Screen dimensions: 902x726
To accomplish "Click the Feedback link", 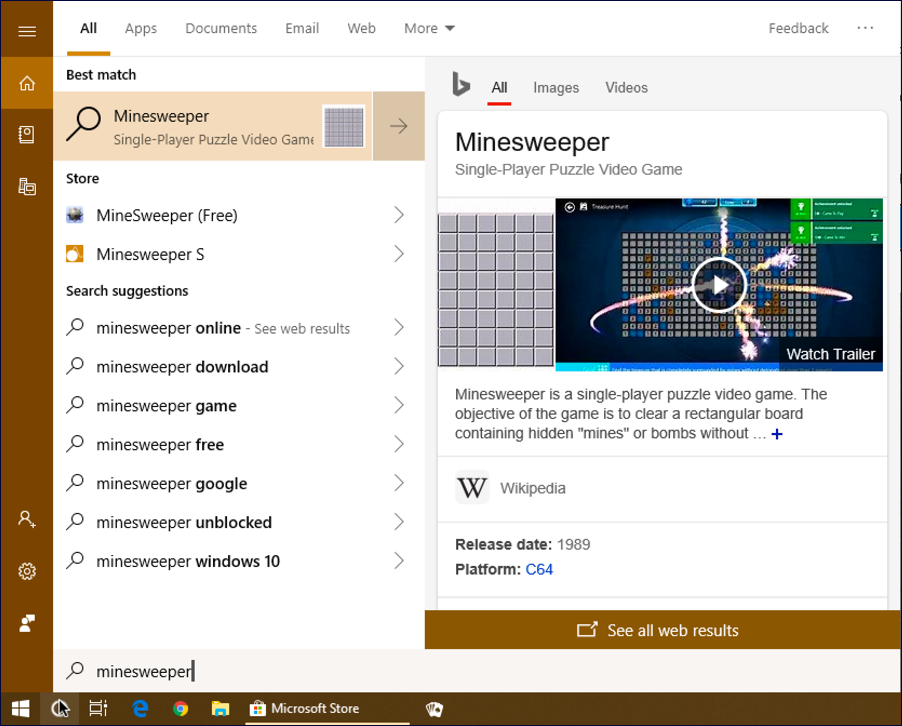I will (798, 28).
